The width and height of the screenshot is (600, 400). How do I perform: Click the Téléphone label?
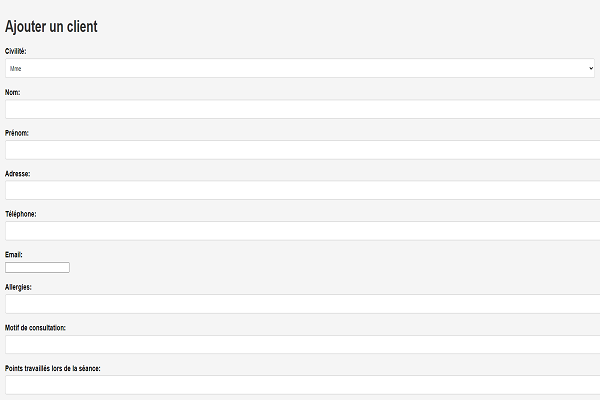(x=21, y=214)
